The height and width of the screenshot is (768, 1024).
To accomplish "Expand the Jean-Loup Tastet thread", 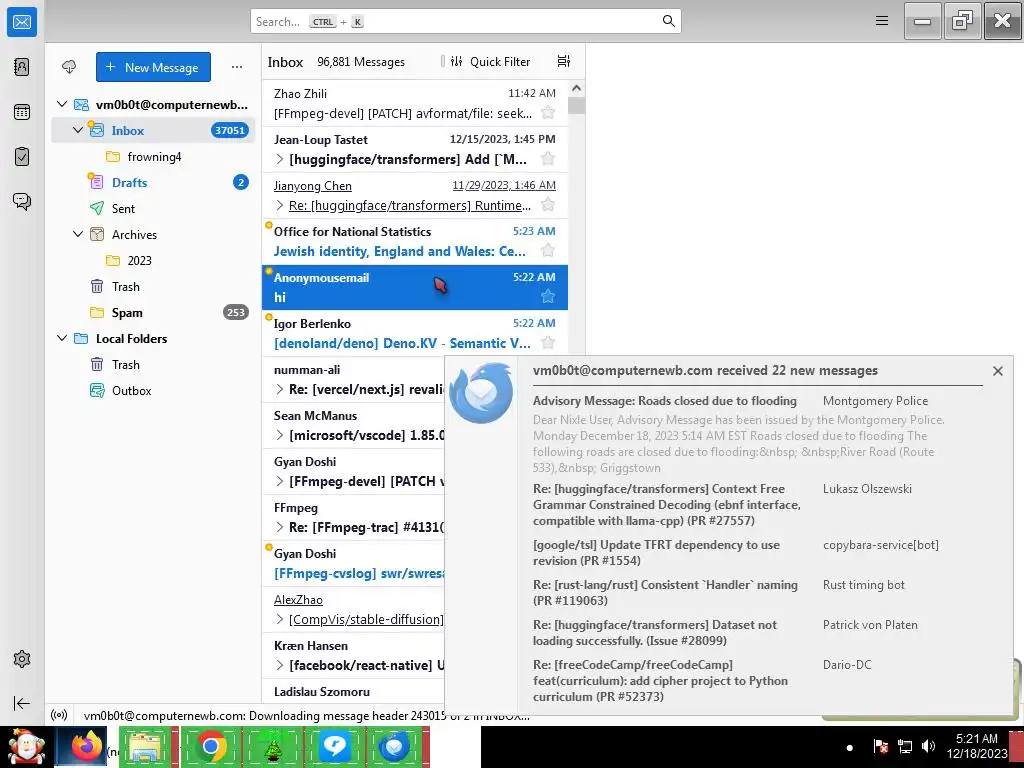I will [280, 159].
